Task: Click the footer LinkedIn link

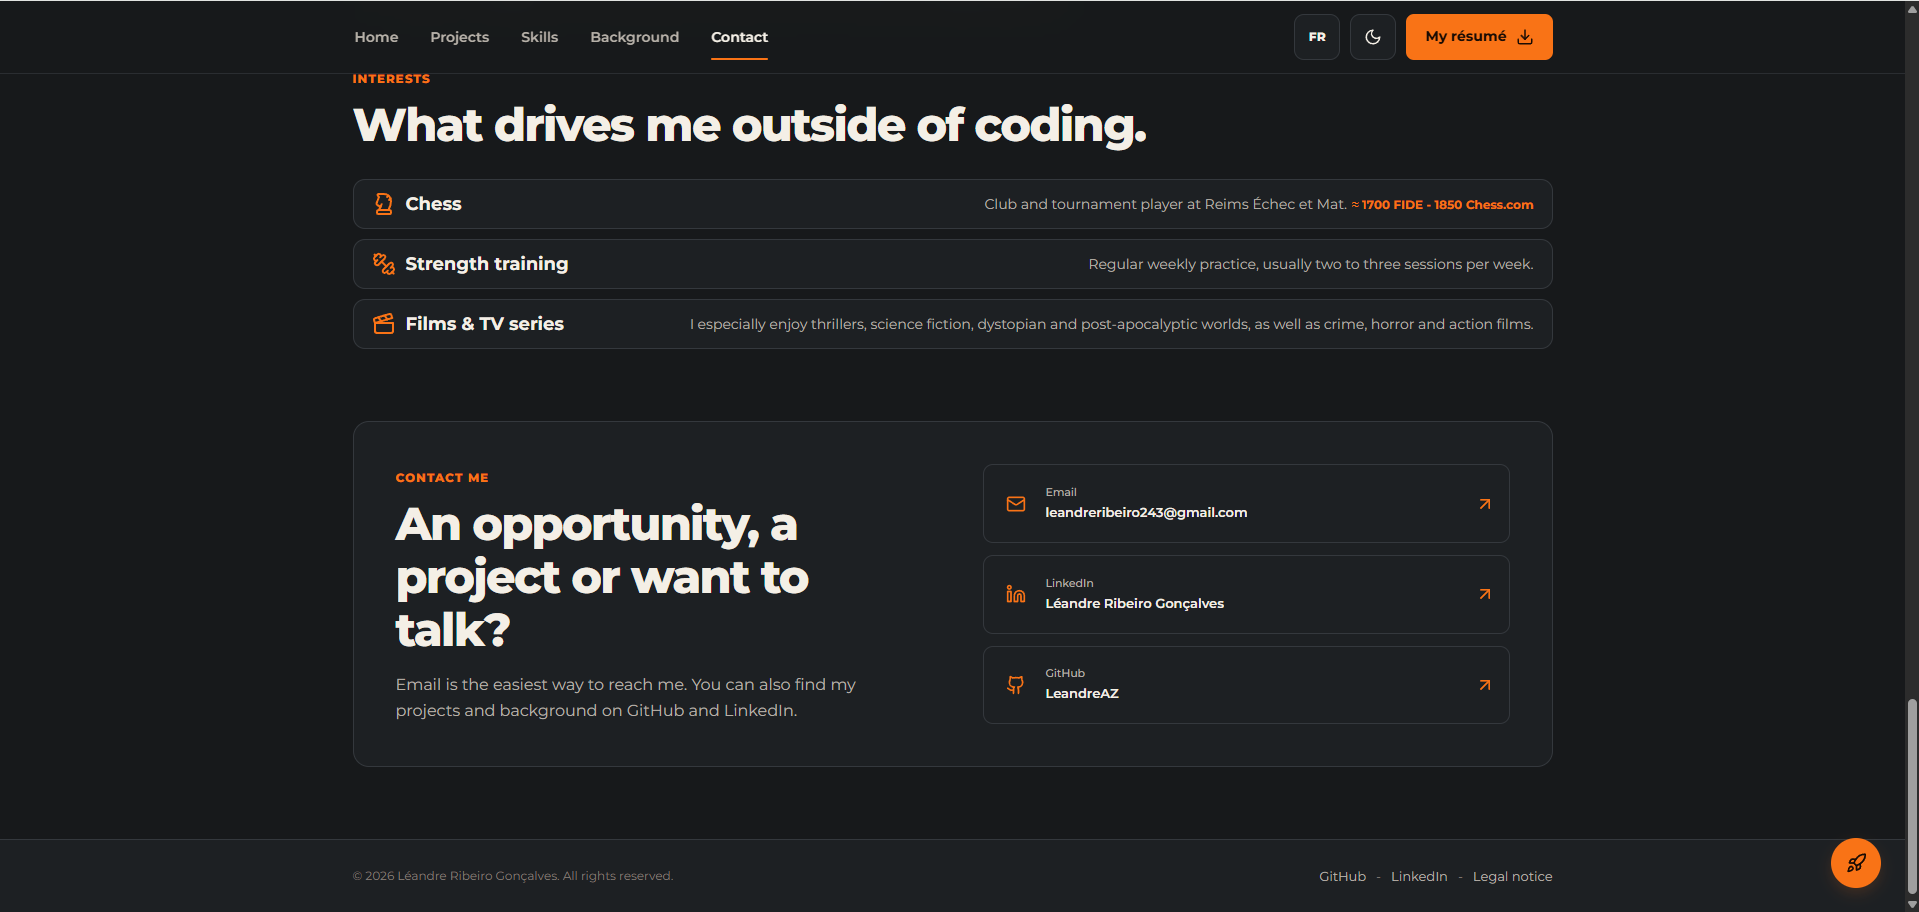Action: click(x=1419, y=877)
